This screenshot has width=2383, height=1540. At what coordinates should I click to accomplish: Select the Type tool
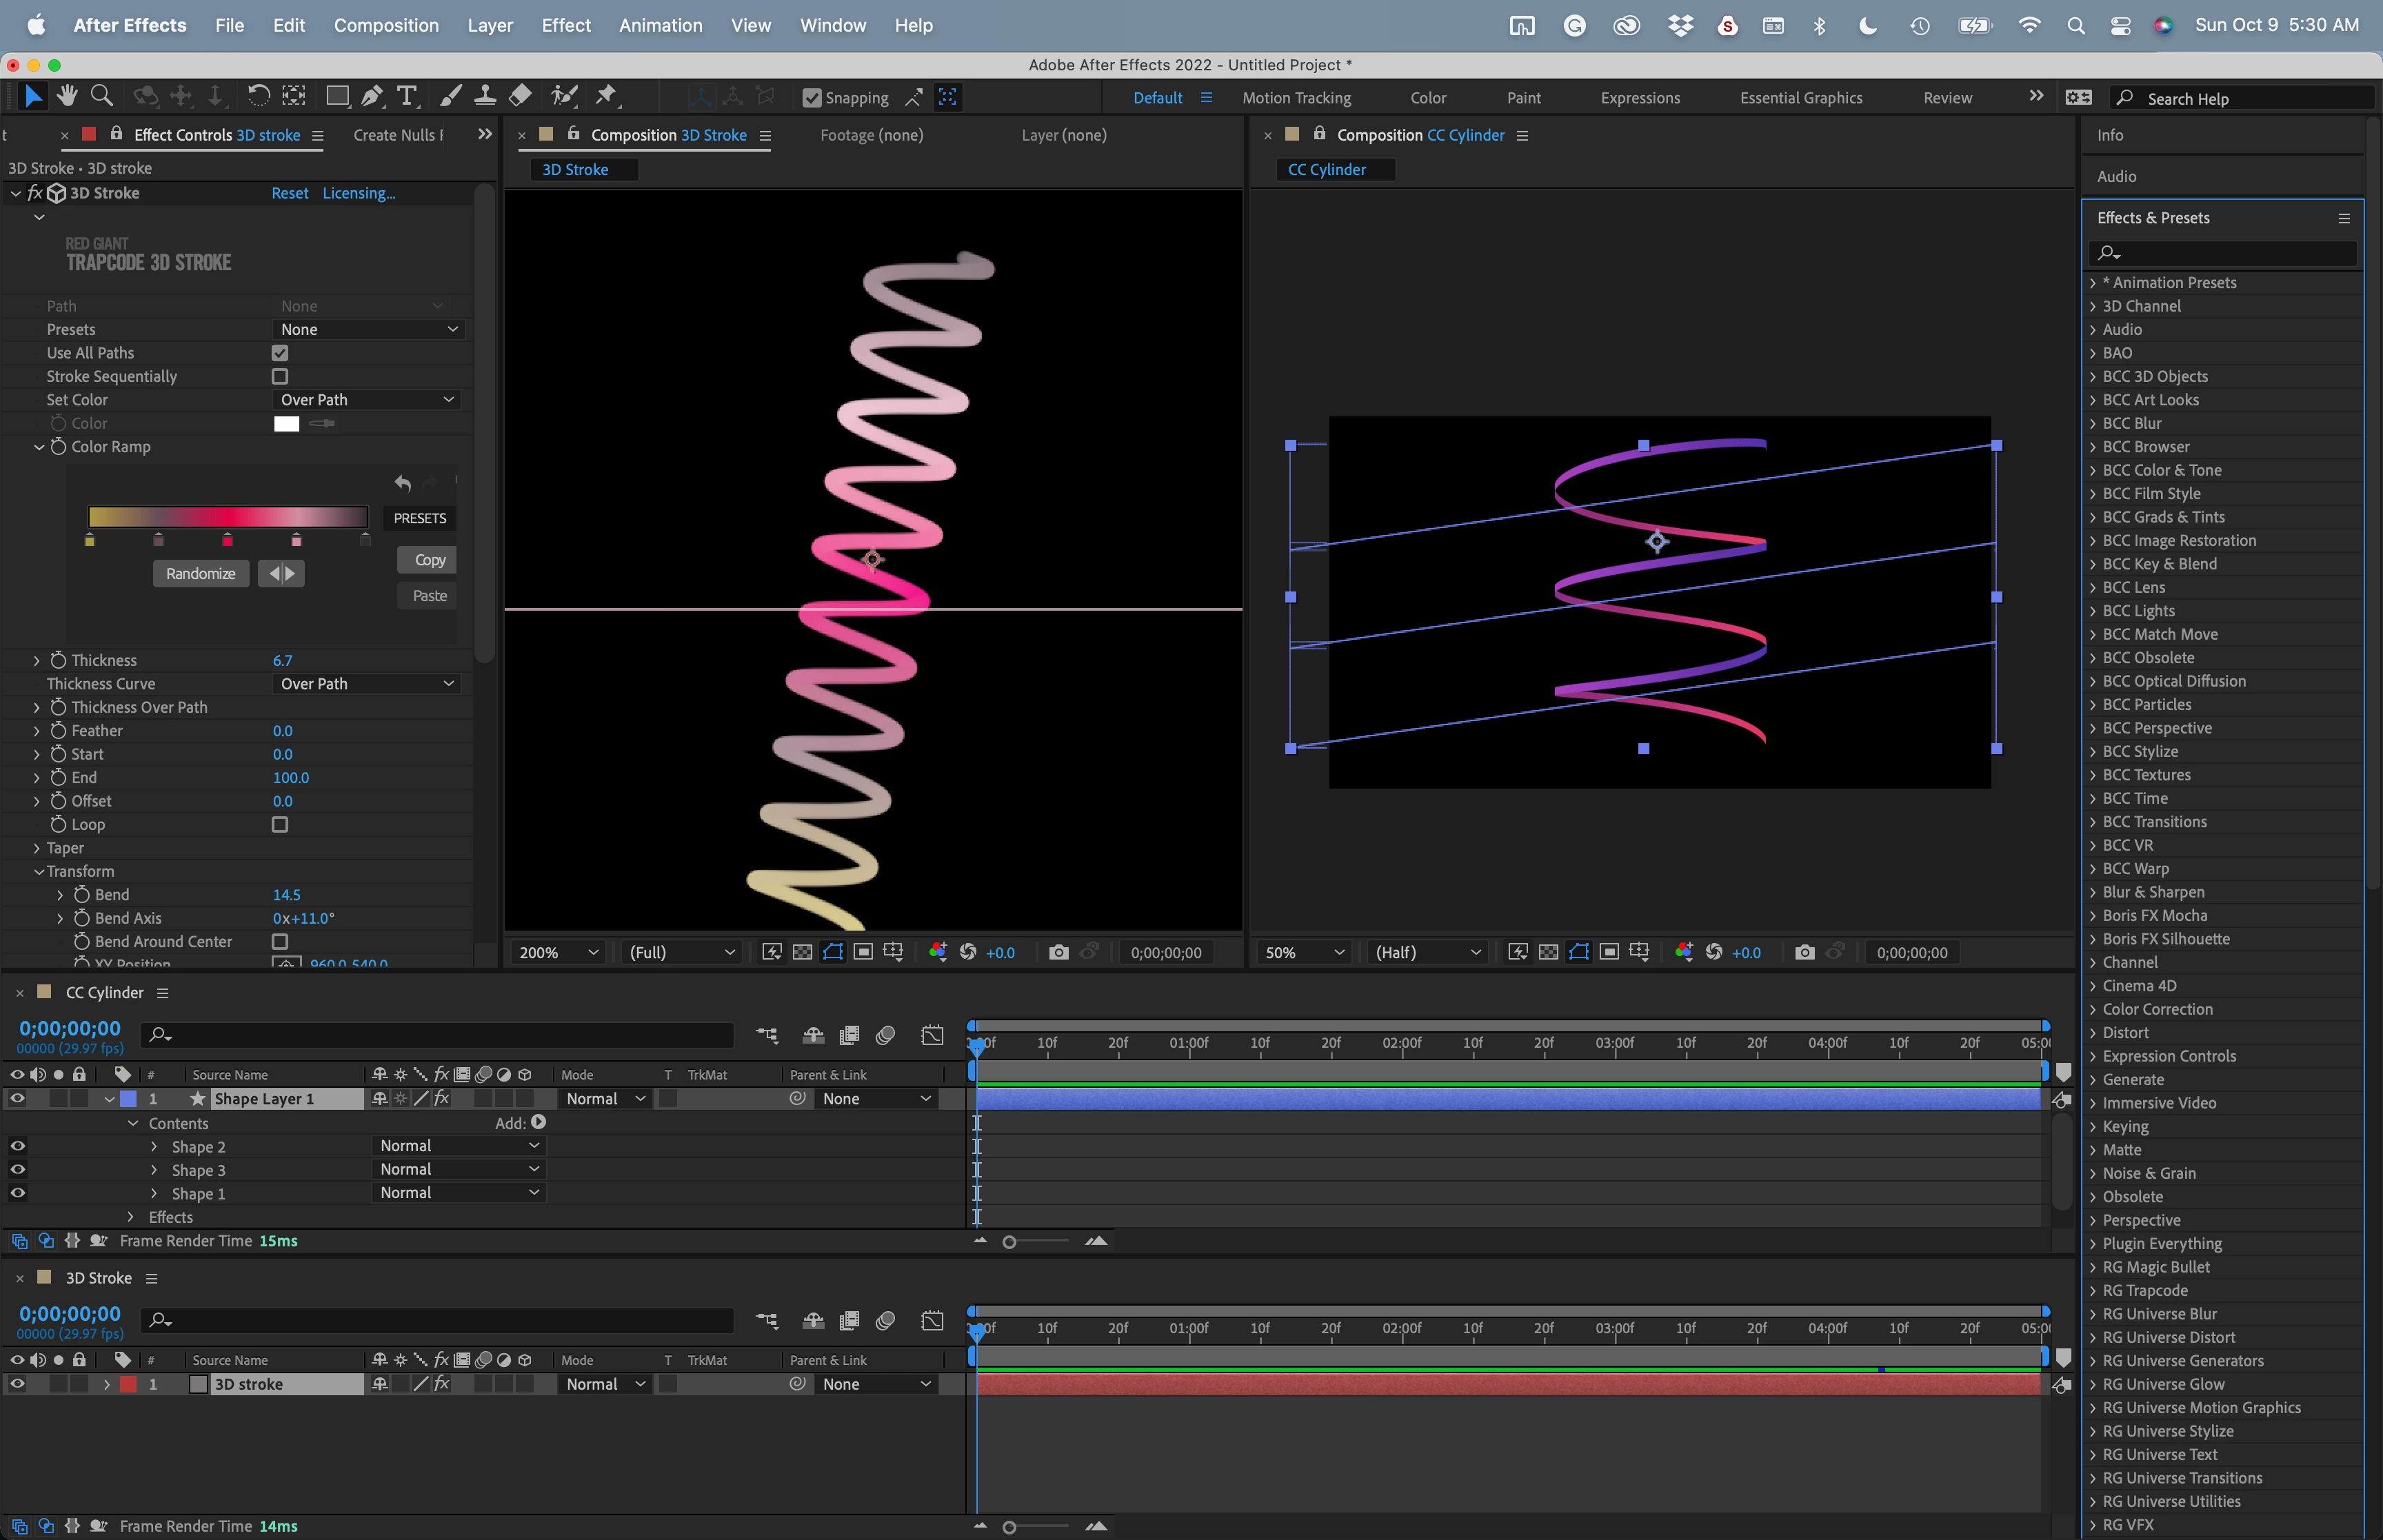point(406,96)
